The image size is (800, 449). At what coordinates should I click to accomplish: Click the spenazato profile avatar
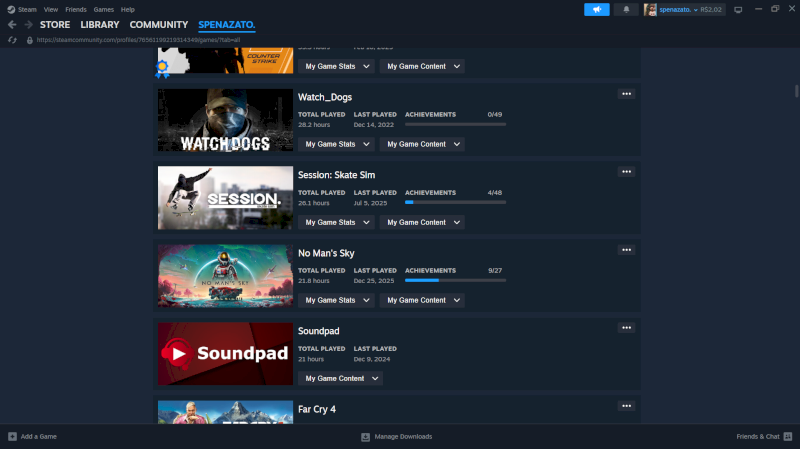[650, 9]
